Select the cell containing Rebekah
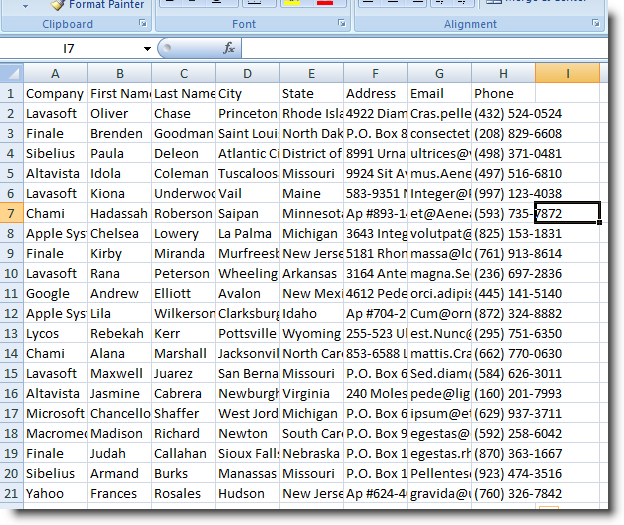The image size is (624, 525). [x=119, y=333]
